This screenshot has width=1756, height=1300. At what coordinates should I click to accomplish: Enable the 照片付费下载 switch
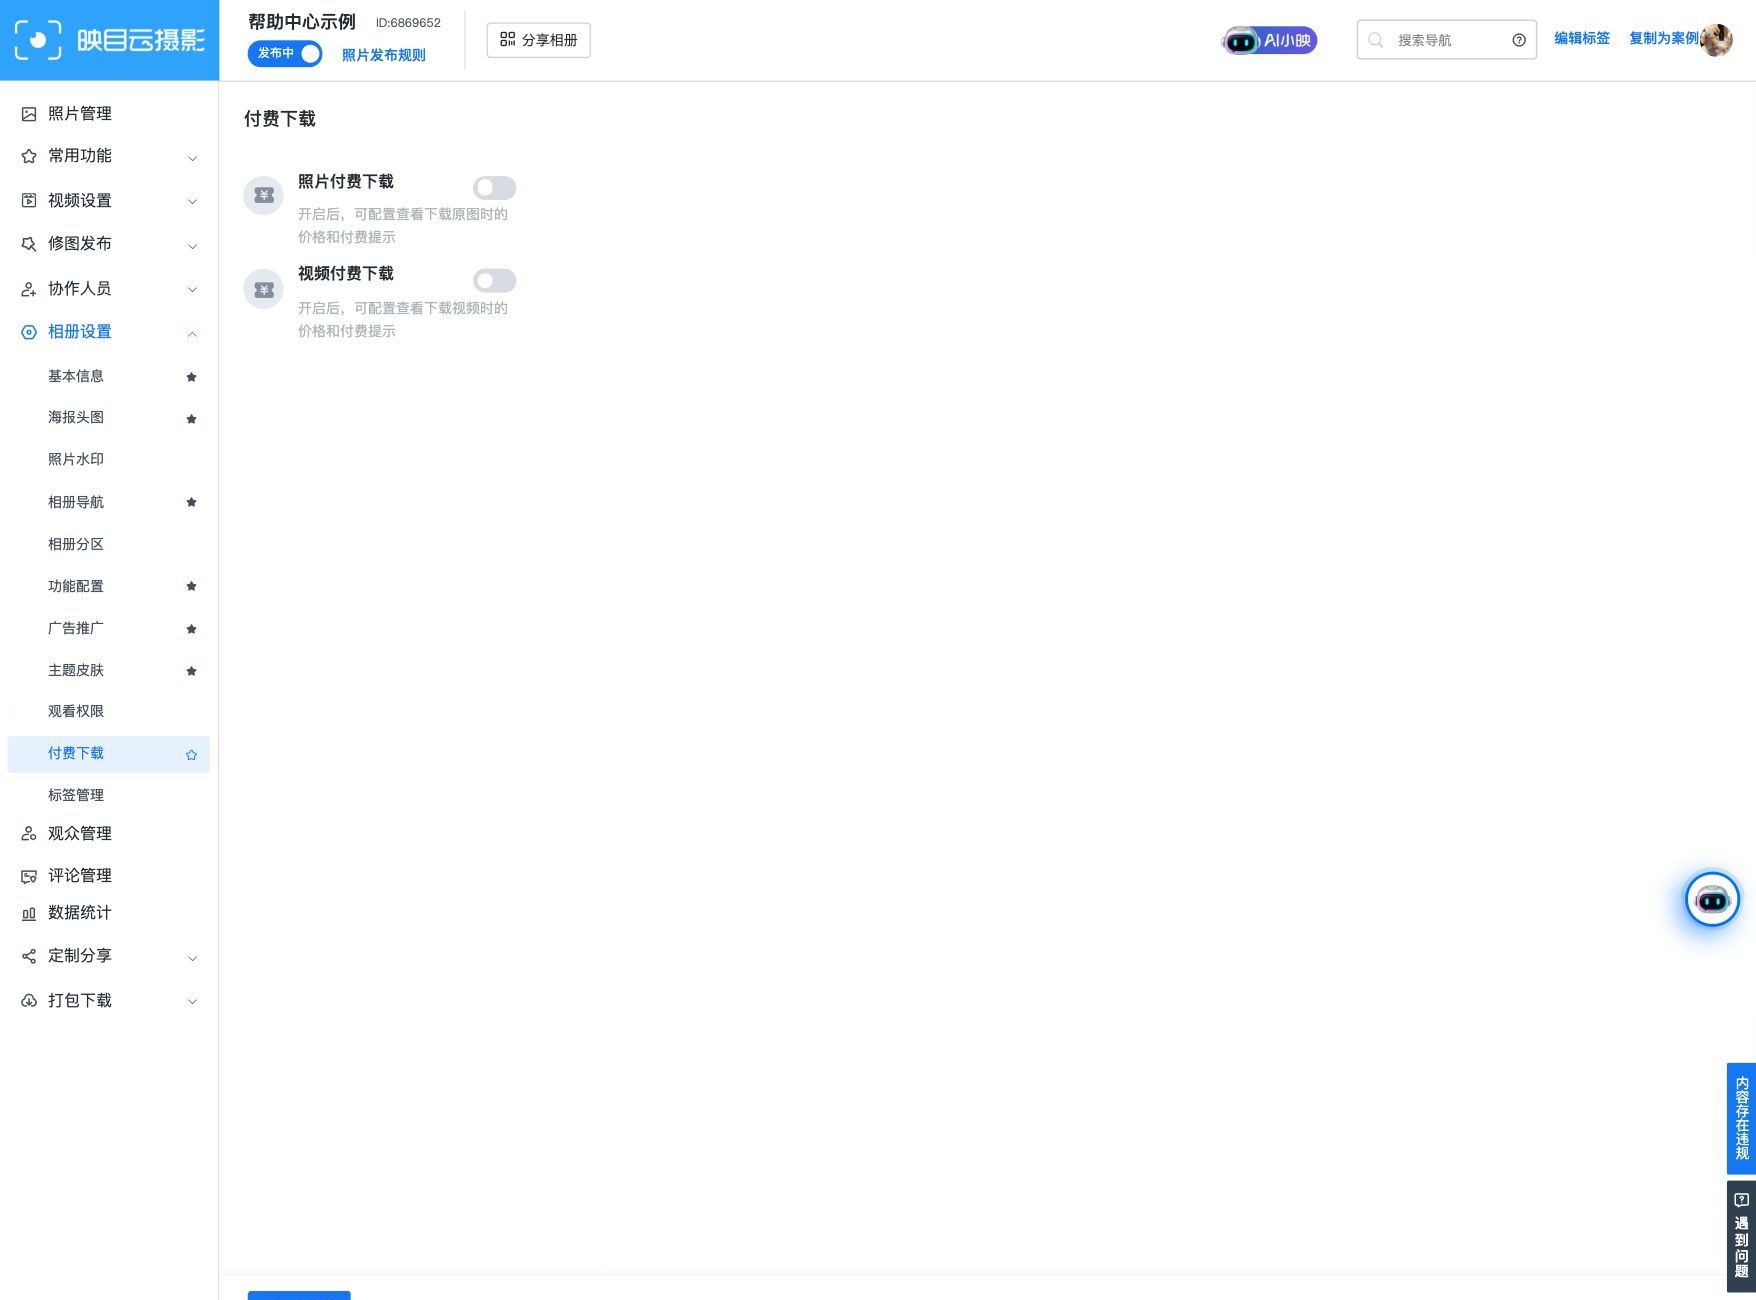(494, 187)
